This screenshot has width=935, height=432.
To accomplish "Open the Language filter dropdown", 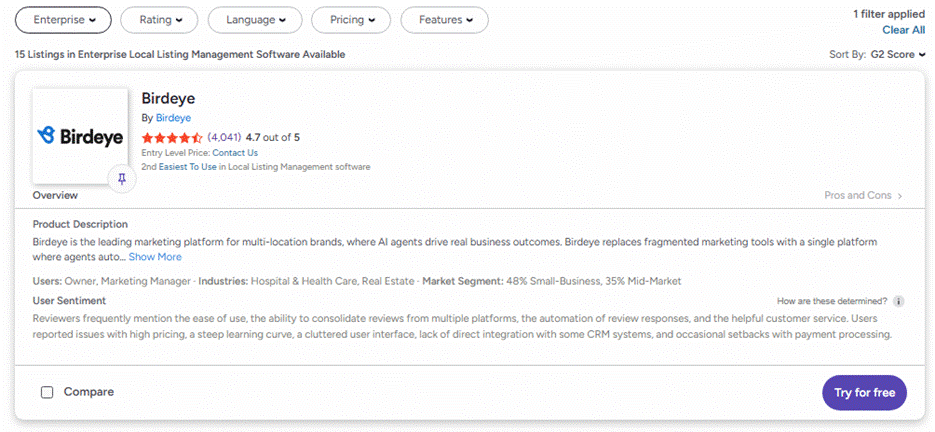I will point(255,20).
